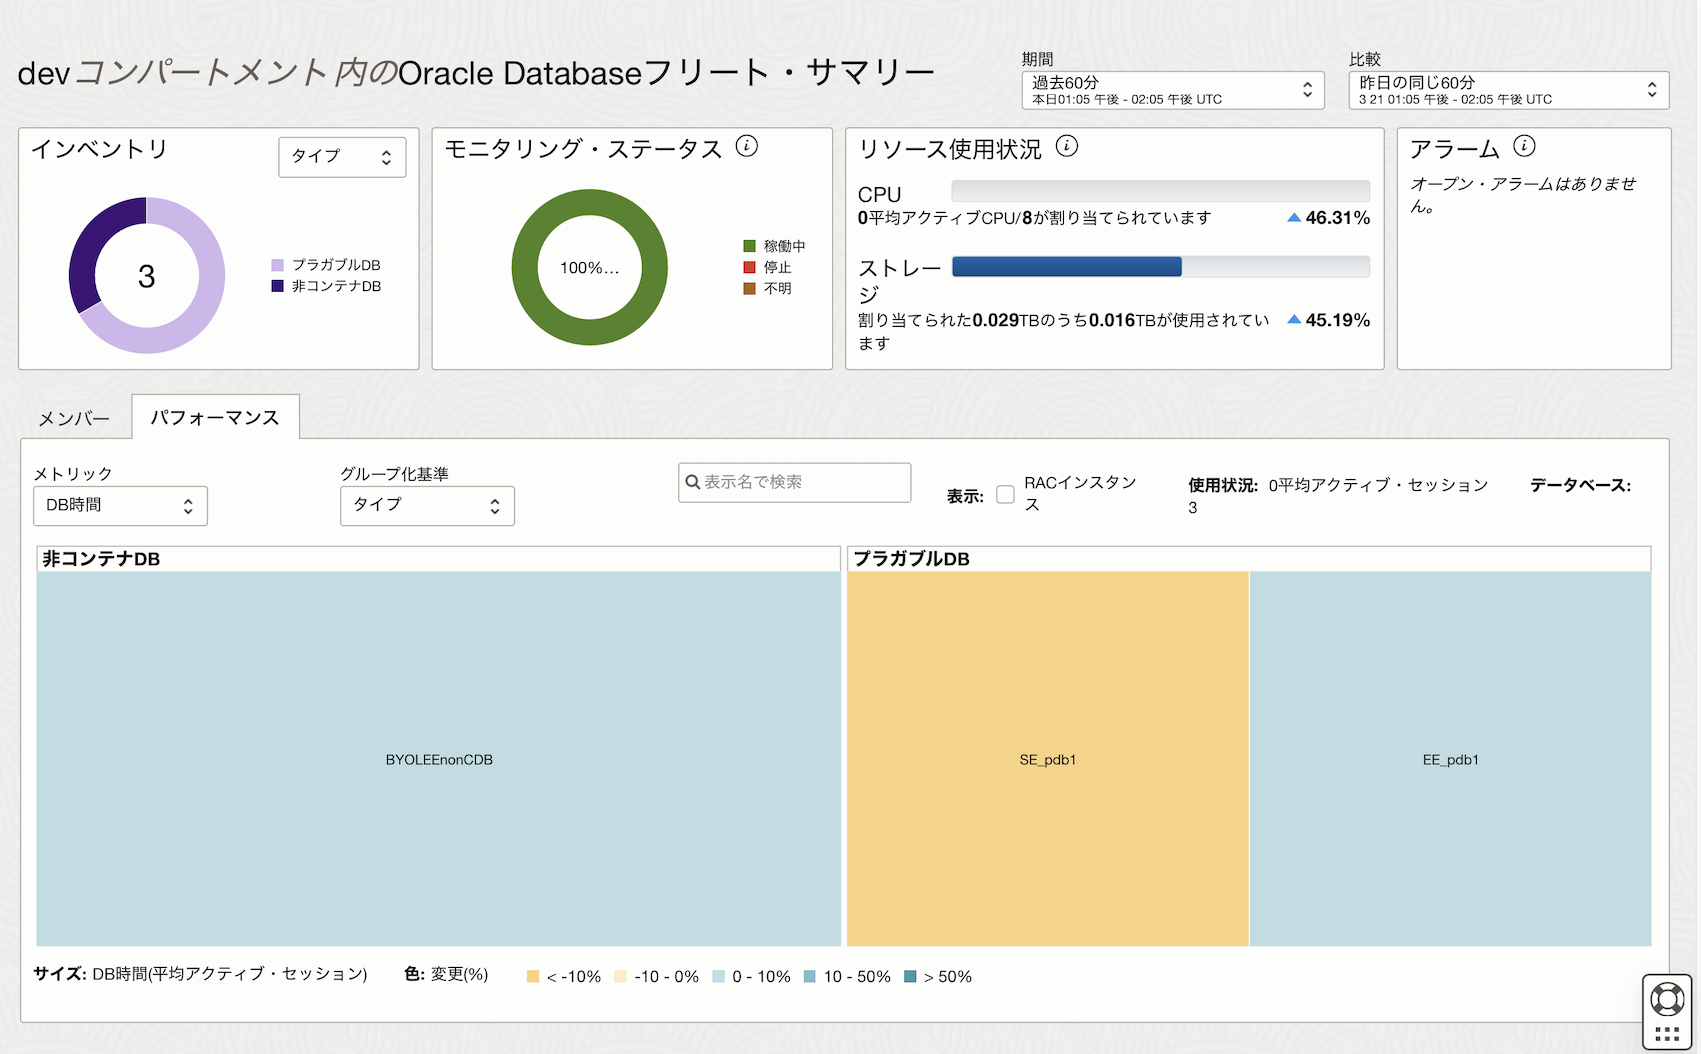Open the 期間 time period dropdown

point(1173,90)
